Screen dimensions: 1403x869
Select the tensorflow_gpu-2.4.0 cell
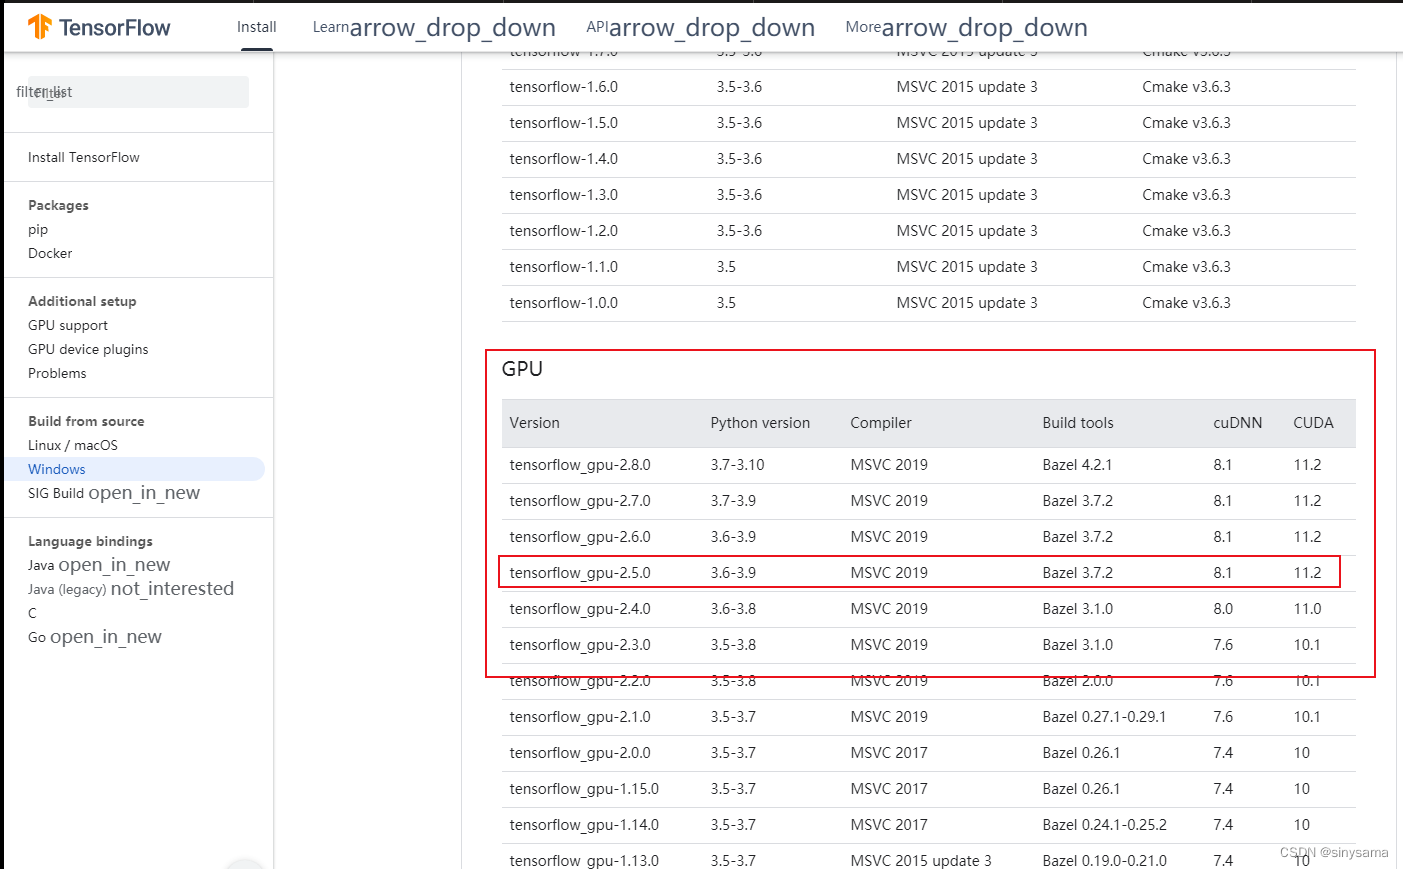[x=580, y=609]
